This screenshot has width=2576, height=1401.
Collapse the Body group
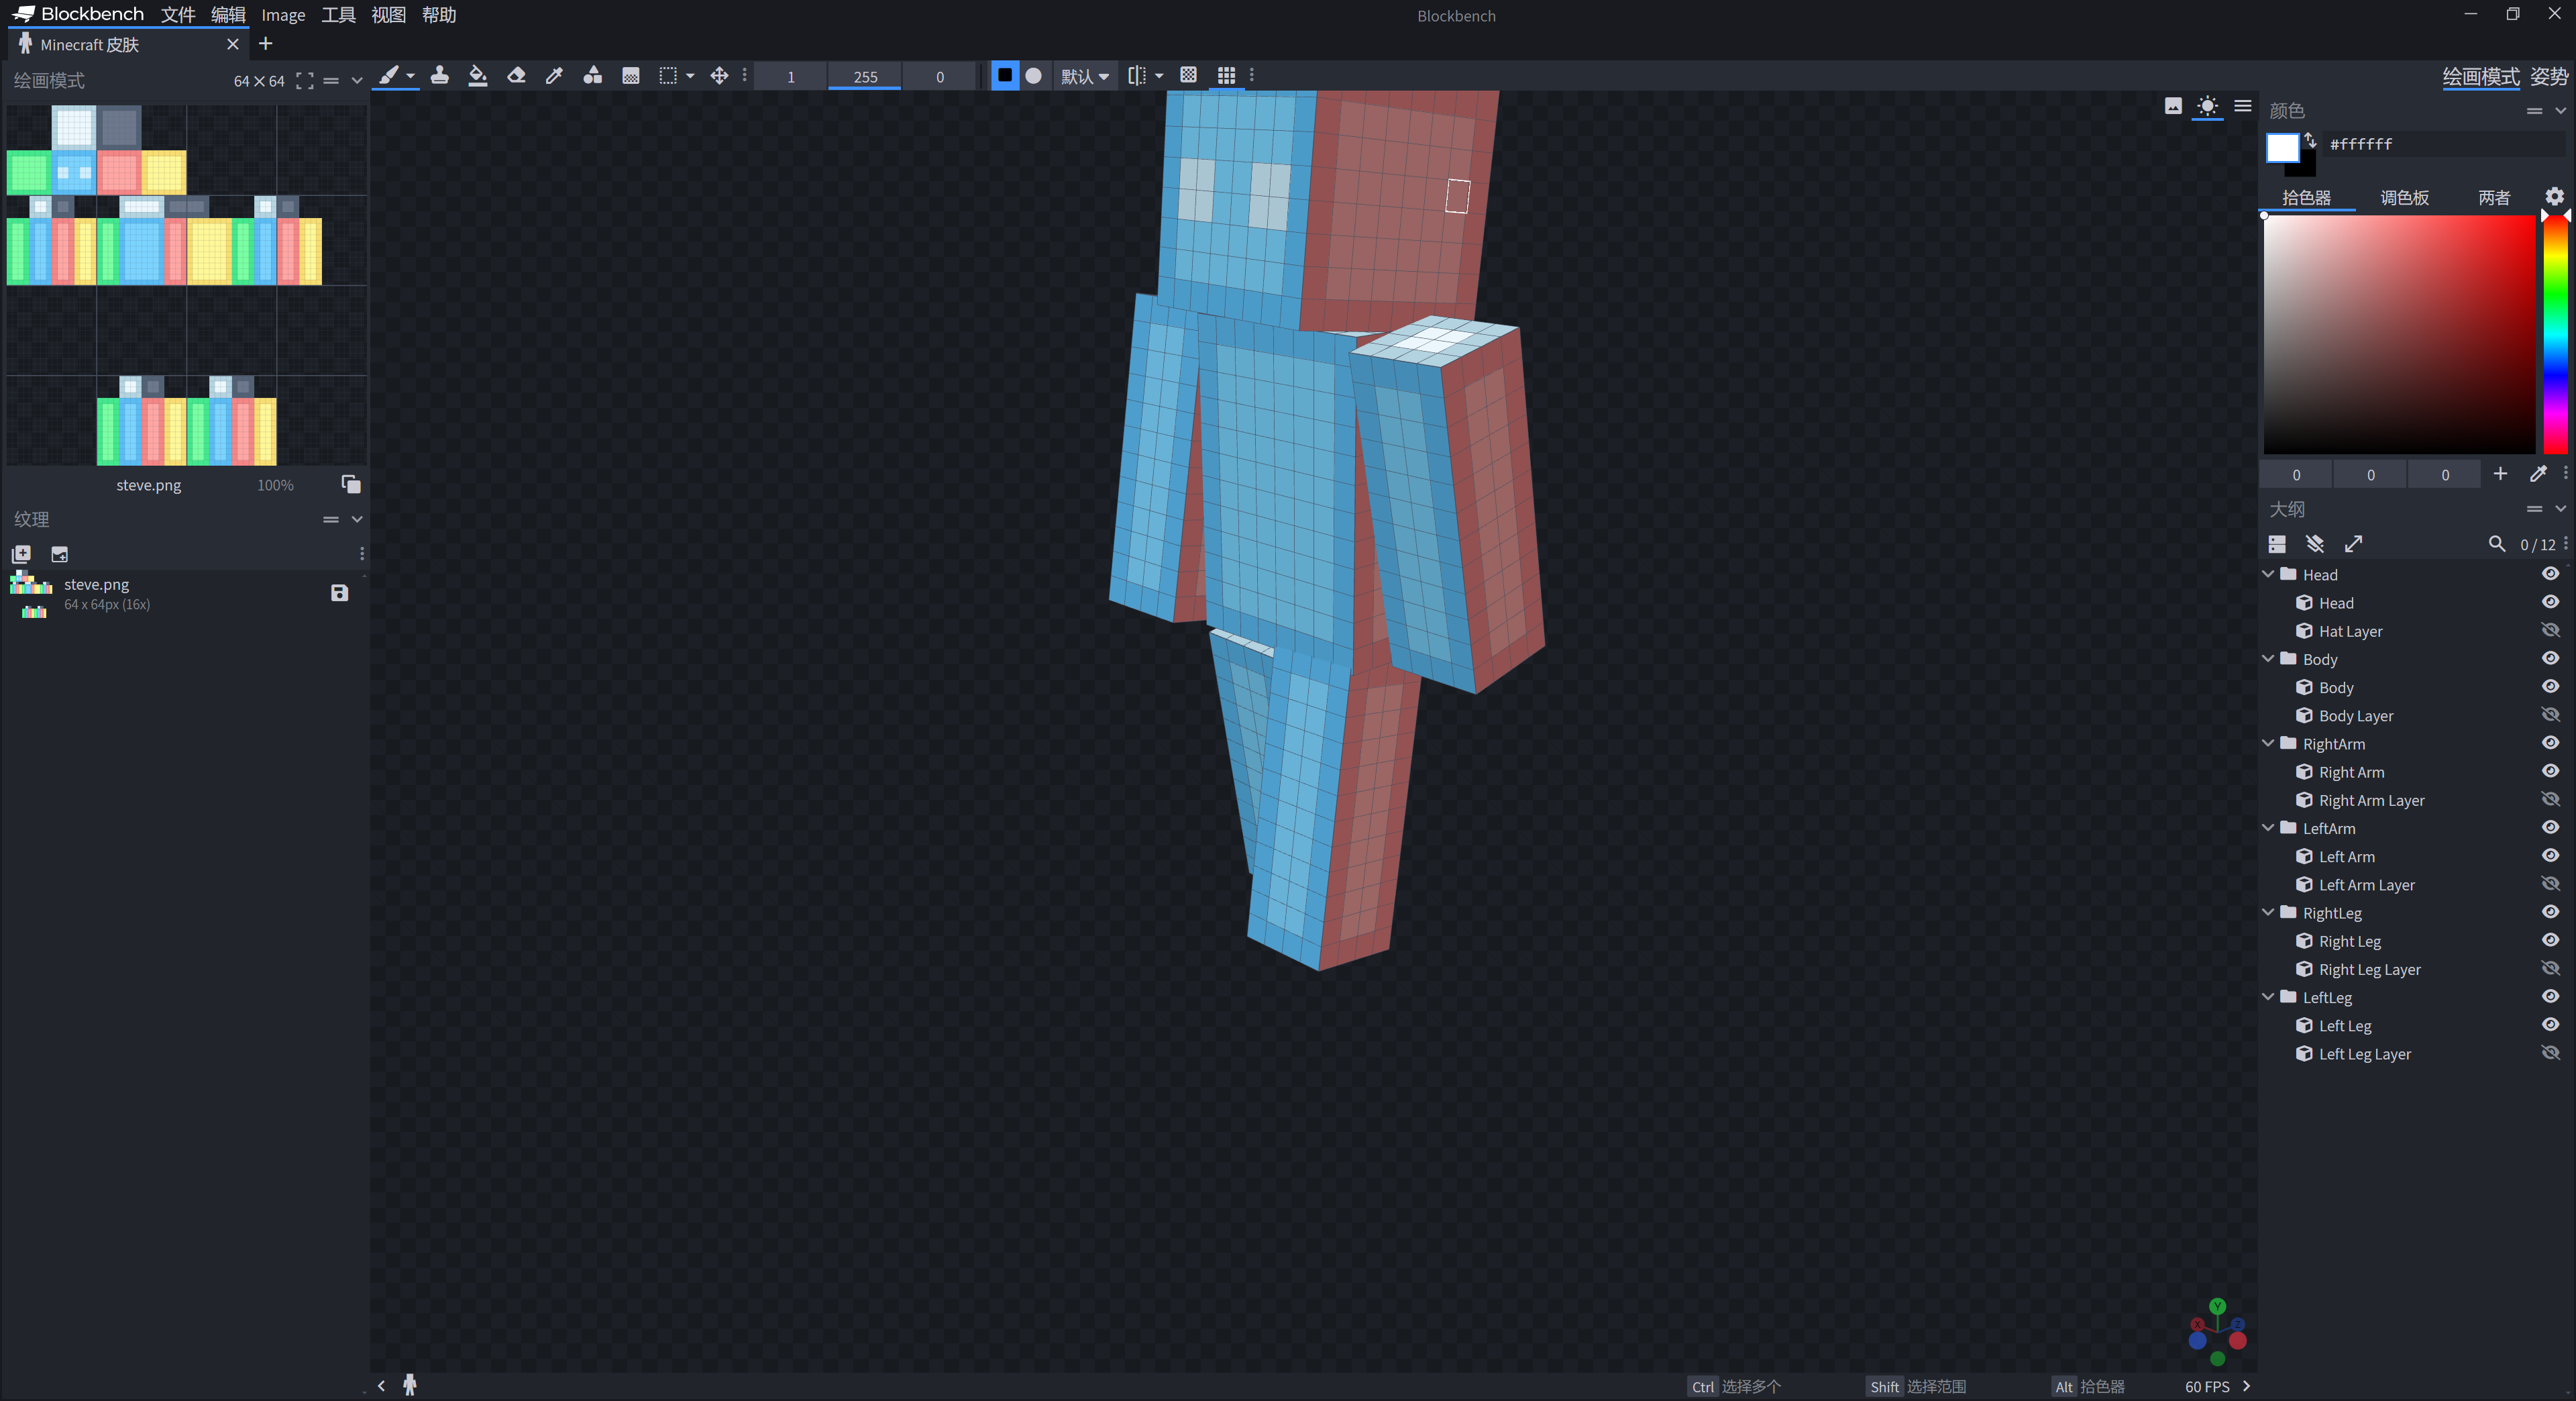click(2268, 659)
